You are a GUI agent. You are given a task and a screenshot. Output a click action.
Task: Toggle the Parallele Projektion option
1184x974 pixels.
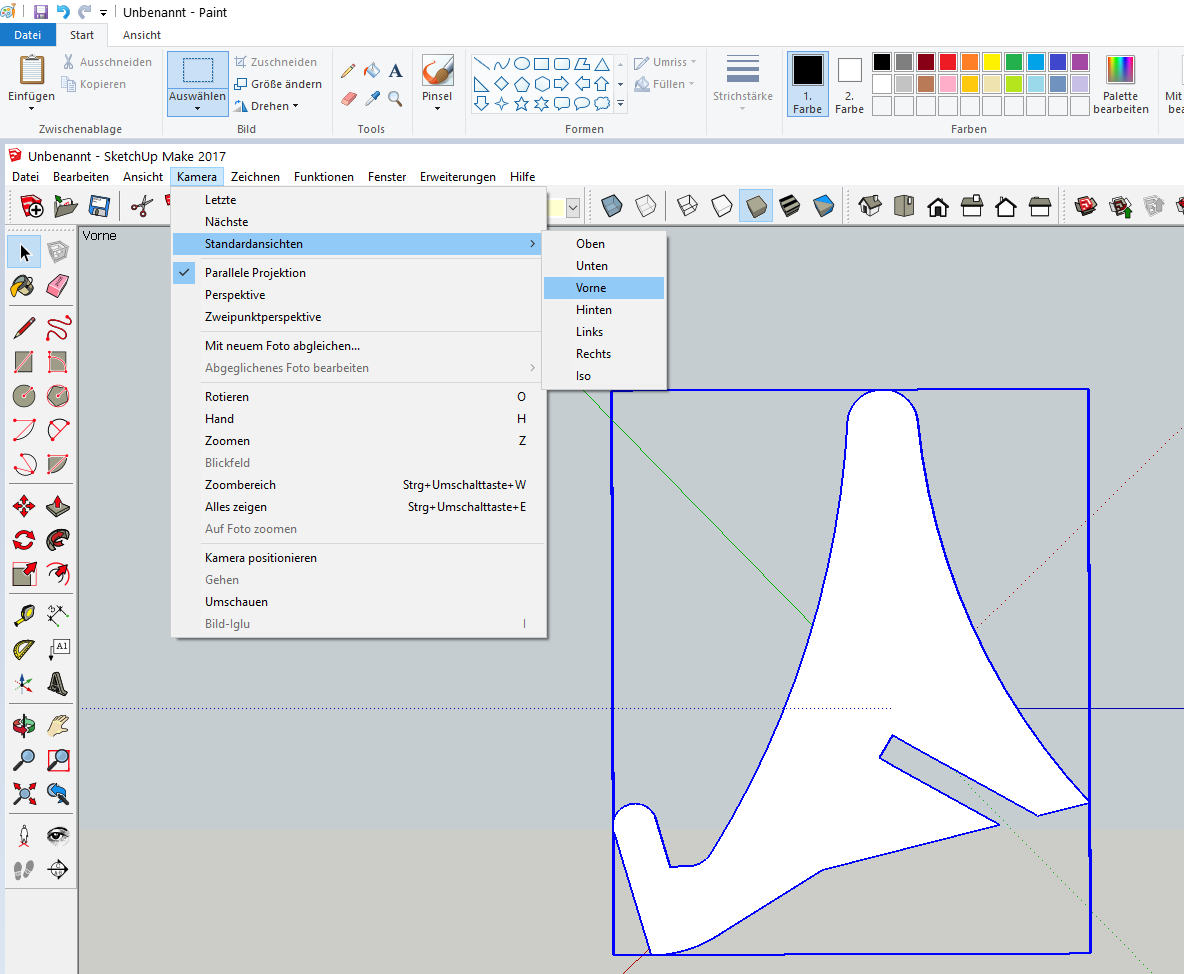pos(255,273)
